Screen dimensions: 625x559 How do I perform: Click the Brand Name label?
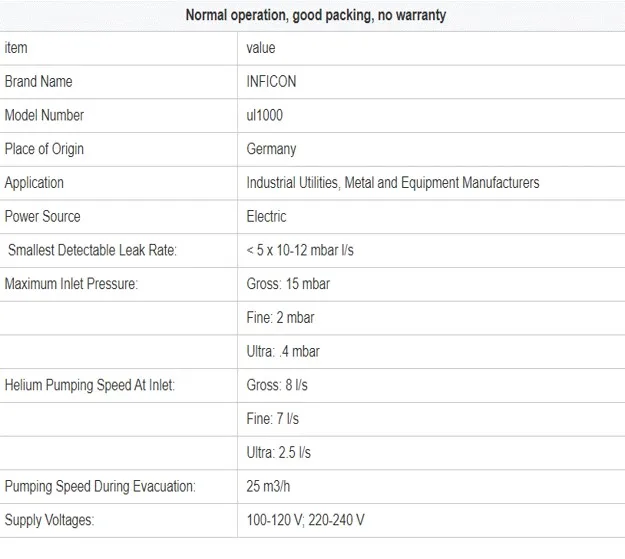click(x=39, y=82)
